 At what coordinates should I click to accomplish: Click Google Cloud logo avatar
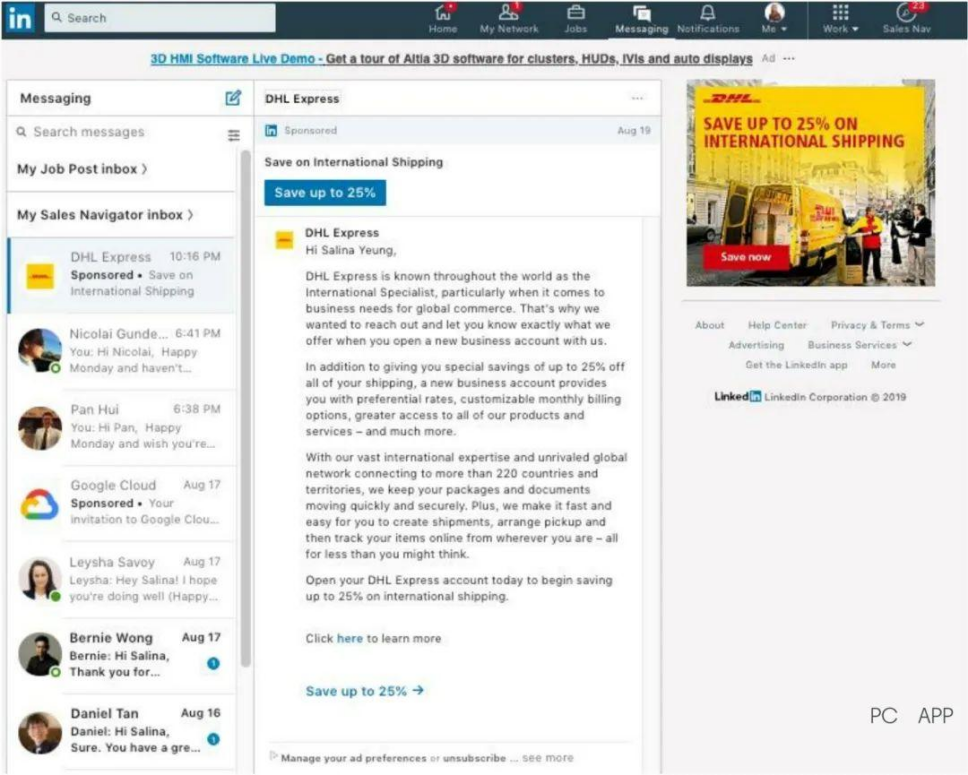click(x=40, y=504)
